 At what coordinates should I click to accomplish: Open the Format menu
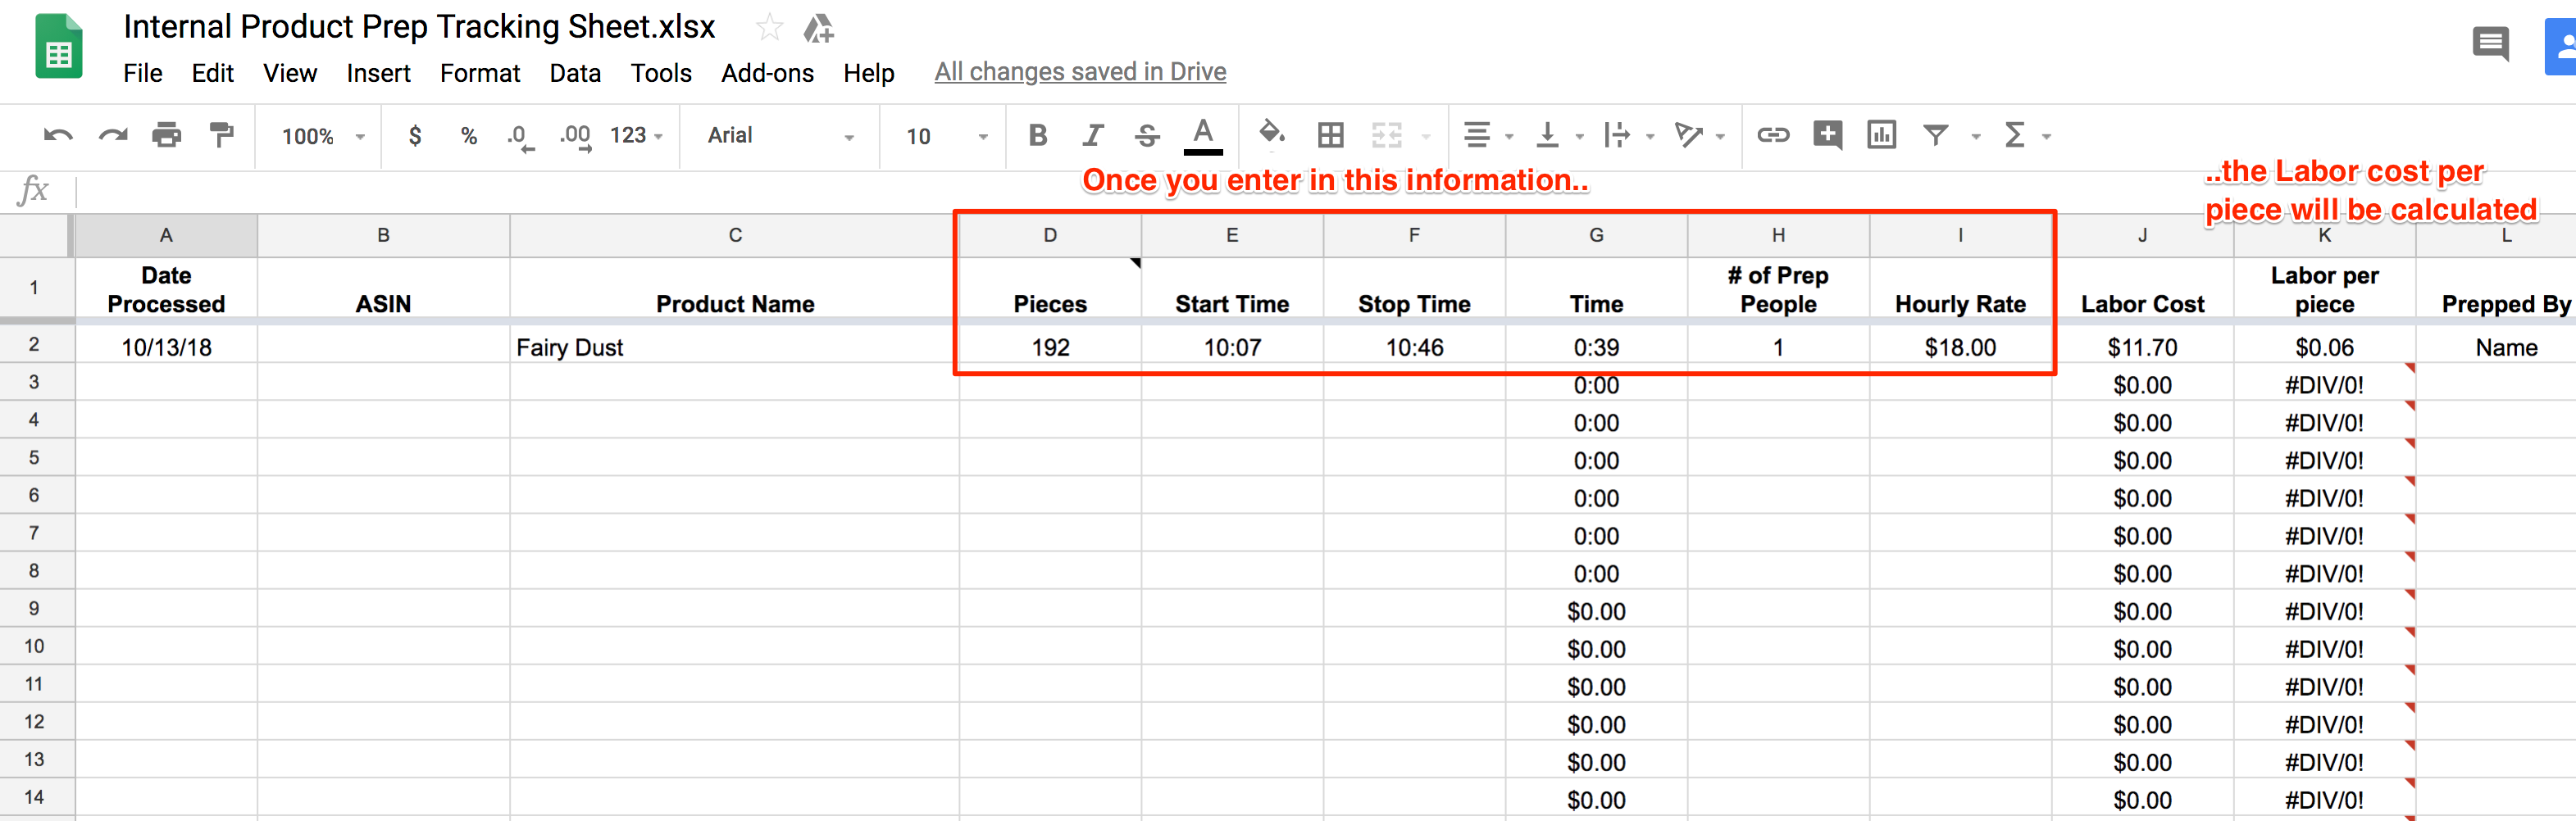tap(480, 72)
